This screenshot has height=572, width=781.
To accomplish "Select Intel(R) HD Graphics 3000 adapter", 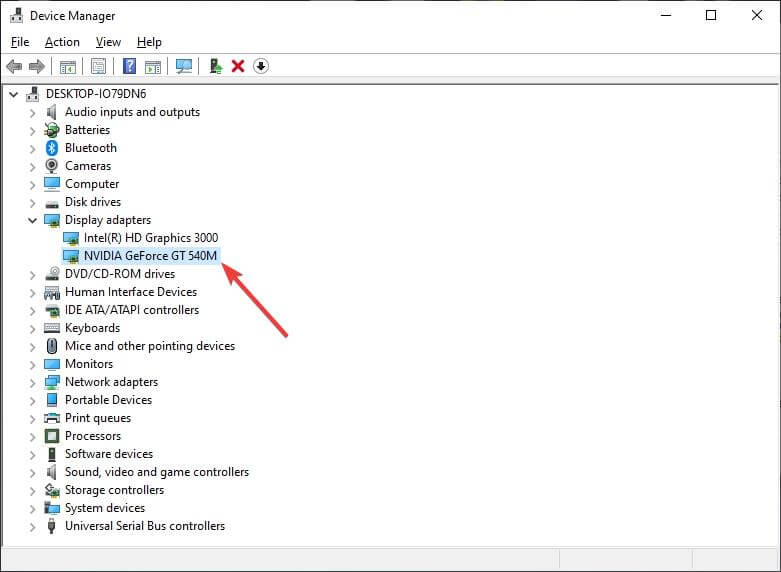I will [150, 238].
